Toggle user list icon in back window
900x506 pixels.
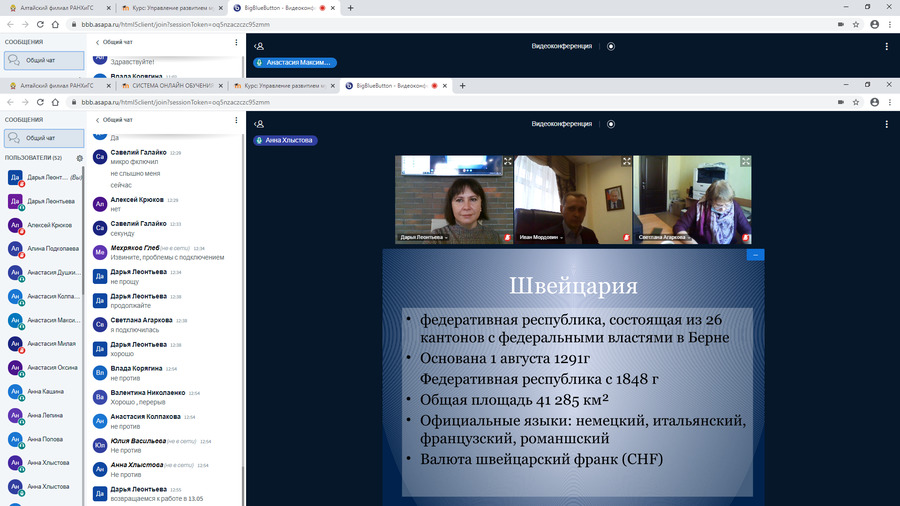pyautogui.click(x=259, y=46)
